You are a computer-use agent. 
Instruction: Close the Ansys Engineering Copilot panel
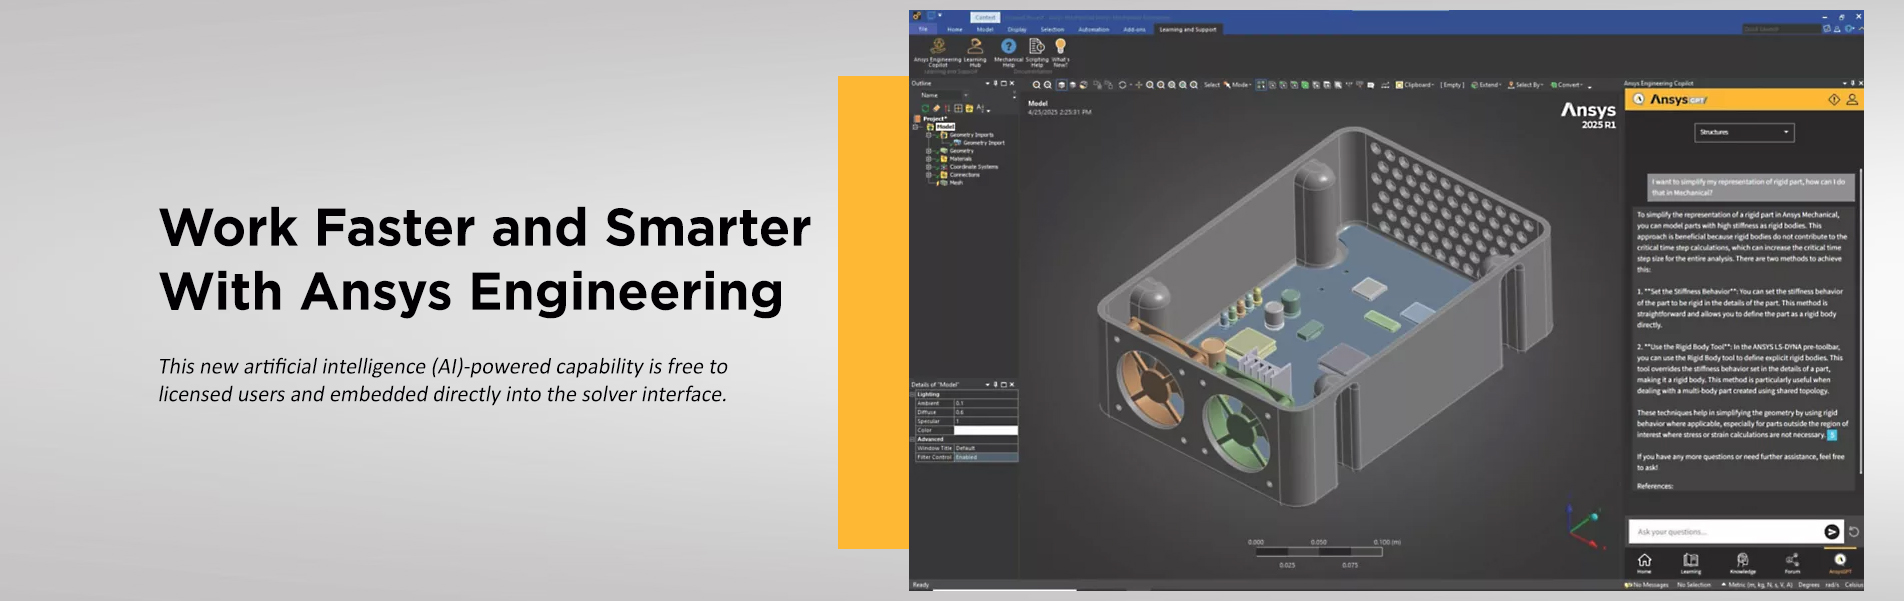tap(1860, 83)
